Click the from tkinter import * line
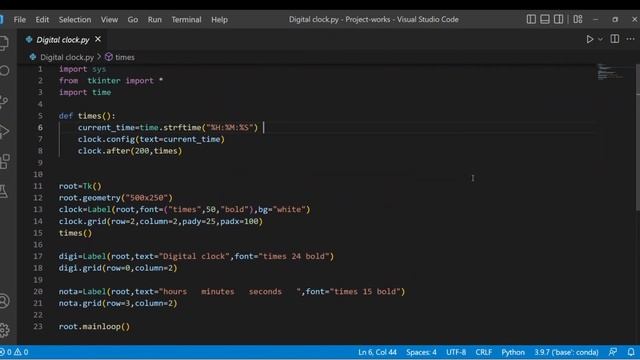The image size is (640, 360). coord(111,80)
